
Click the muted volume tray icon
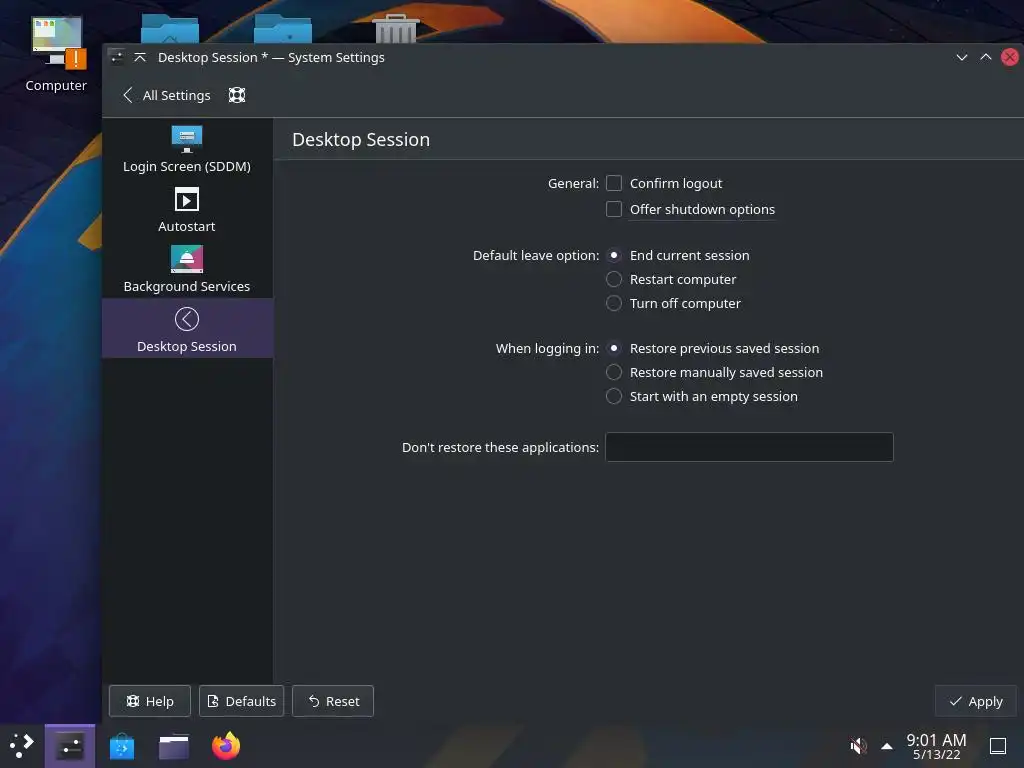(x=858, y=746)
